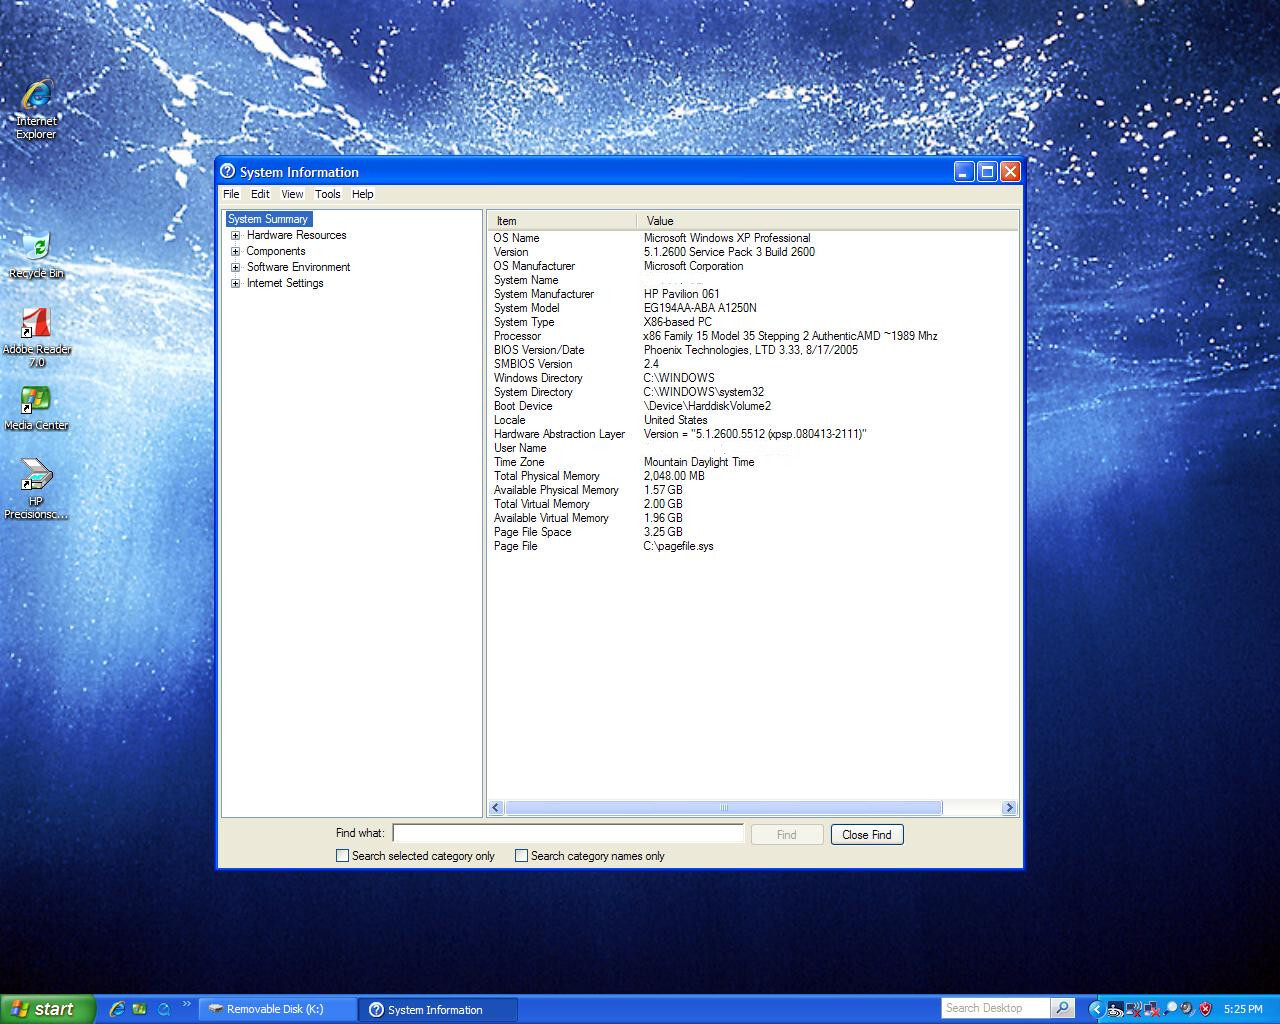The height and width of the screenshot is (1024, 1280).
Task: Expand the Components node
Action: (236, 252)
